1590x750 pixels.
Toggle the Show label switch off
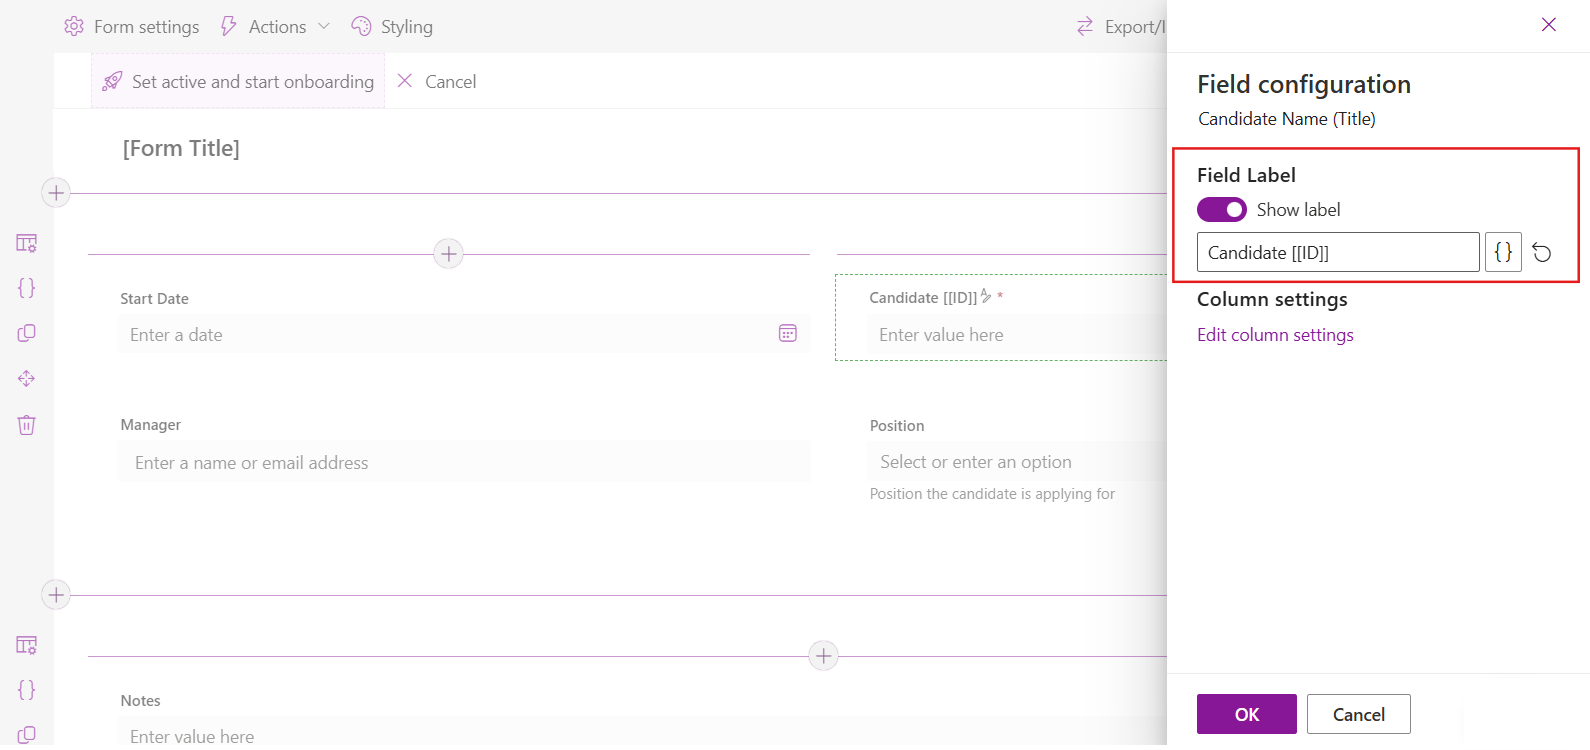tap(1222, 210)
